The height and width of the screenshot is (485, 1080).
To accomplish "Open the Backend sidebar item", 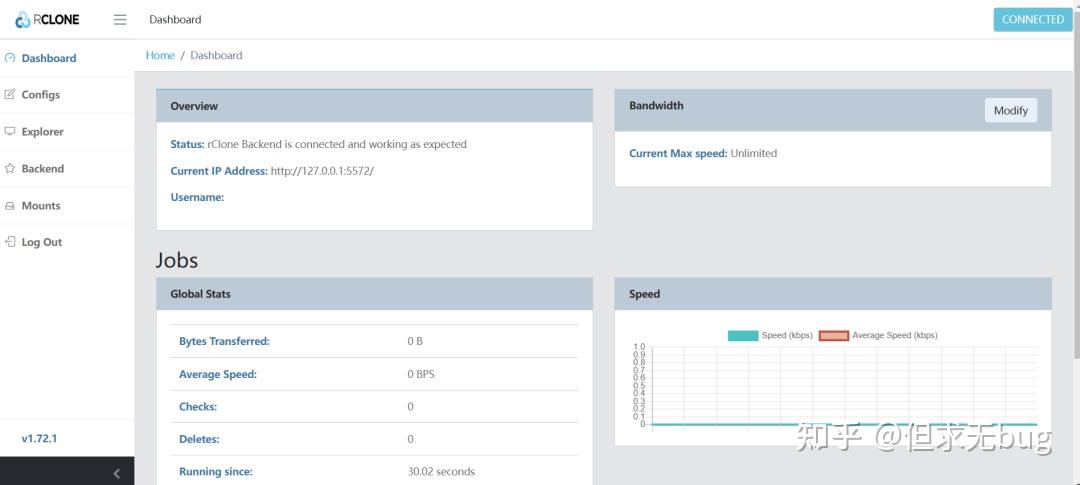I will [67, 168].
